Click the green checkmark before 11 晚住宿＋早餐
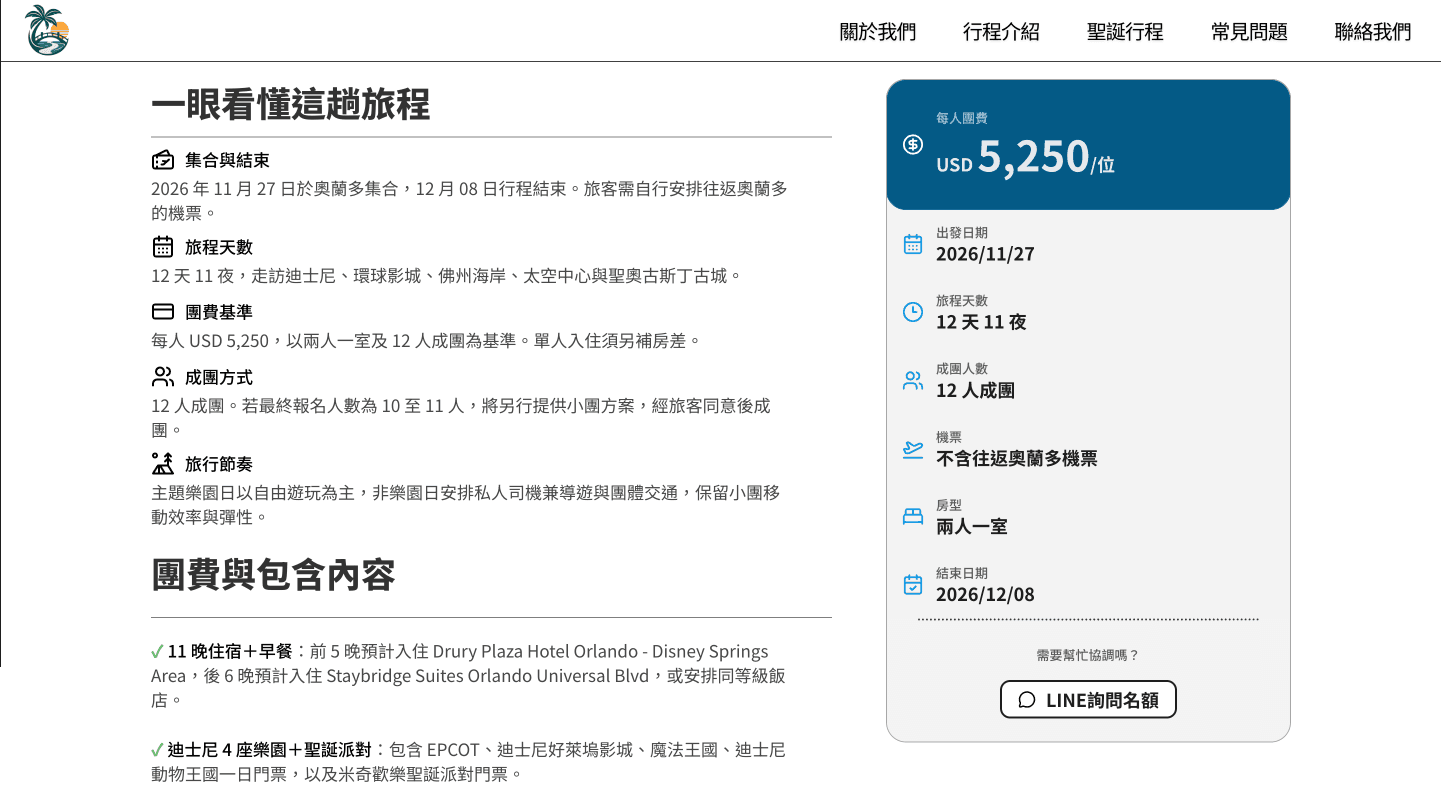 click(157, 652)
